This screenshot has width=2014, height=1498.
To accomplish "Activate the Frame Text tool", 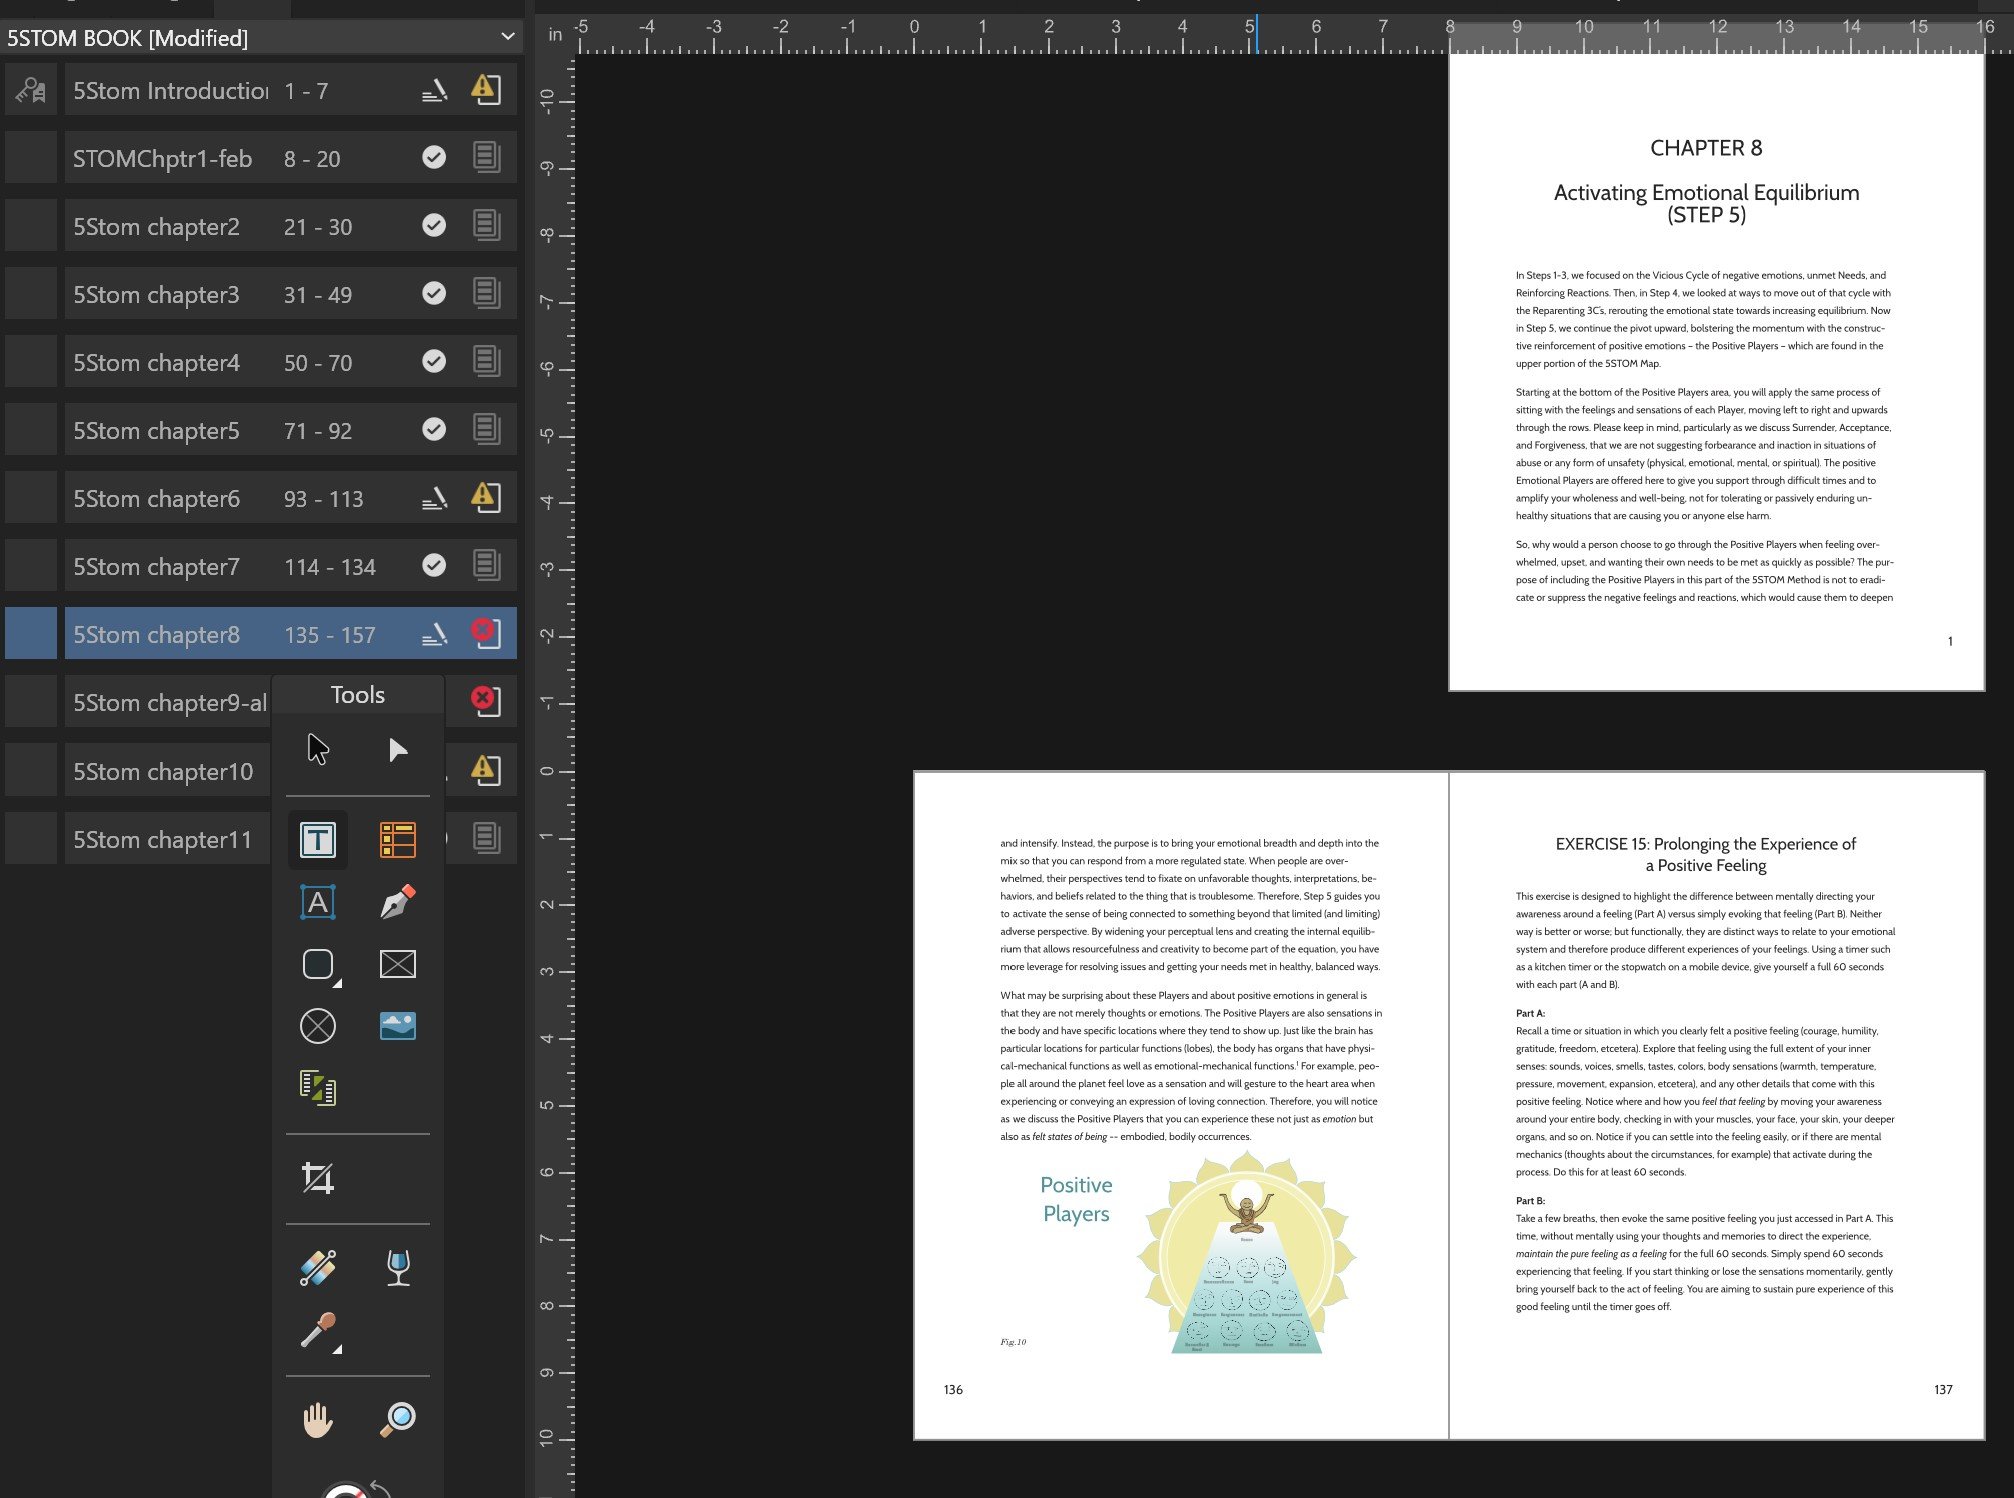I will (317, 840).
